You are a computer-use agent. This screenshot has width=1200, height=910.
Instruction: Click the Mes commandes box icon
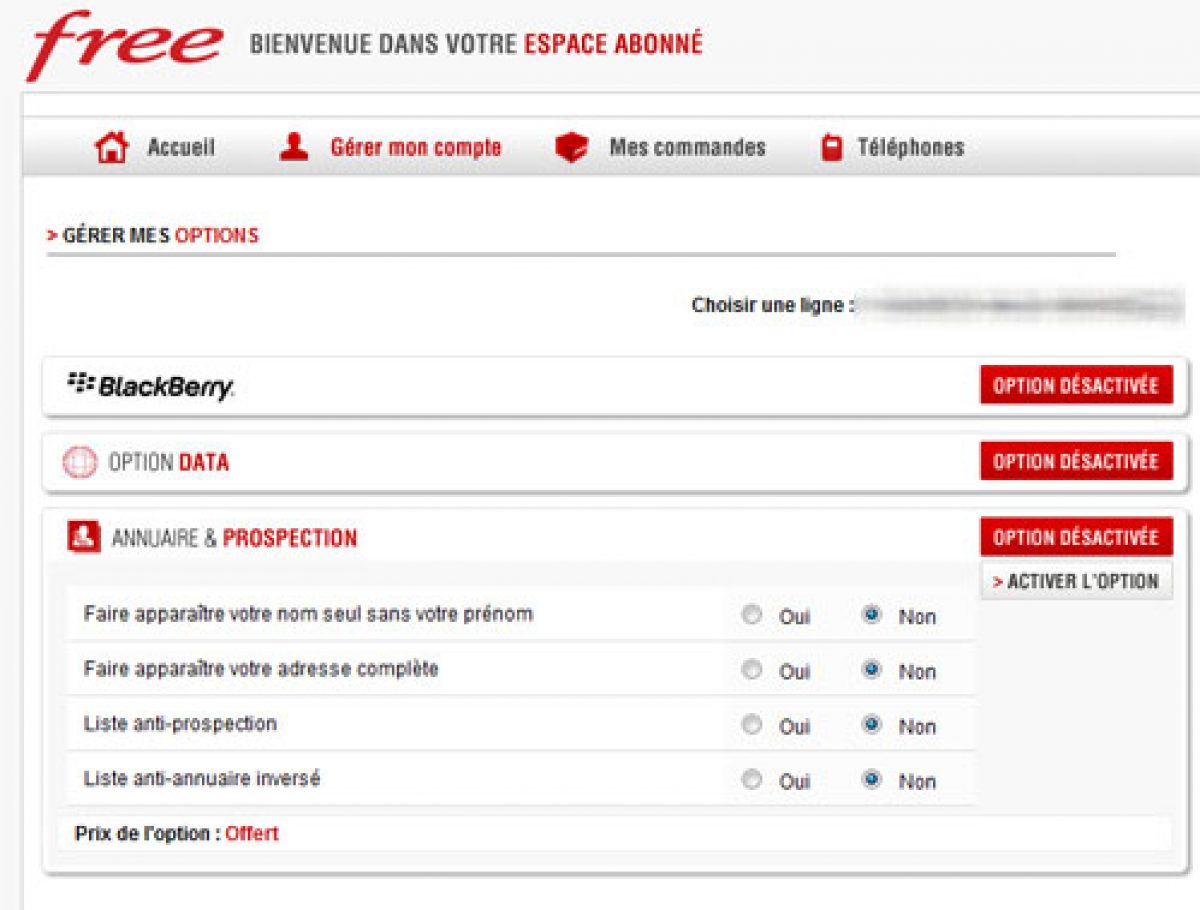[571, 148]
